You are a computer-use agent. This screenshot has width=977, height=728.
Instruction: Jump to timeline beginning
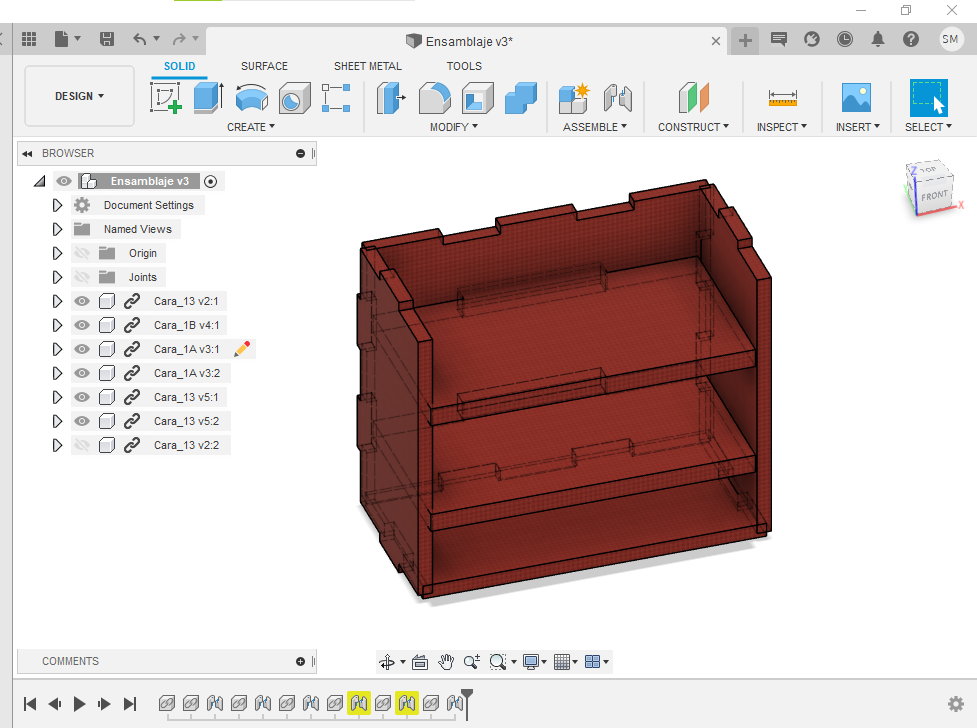pyautogui.click(x=29, y=704)
